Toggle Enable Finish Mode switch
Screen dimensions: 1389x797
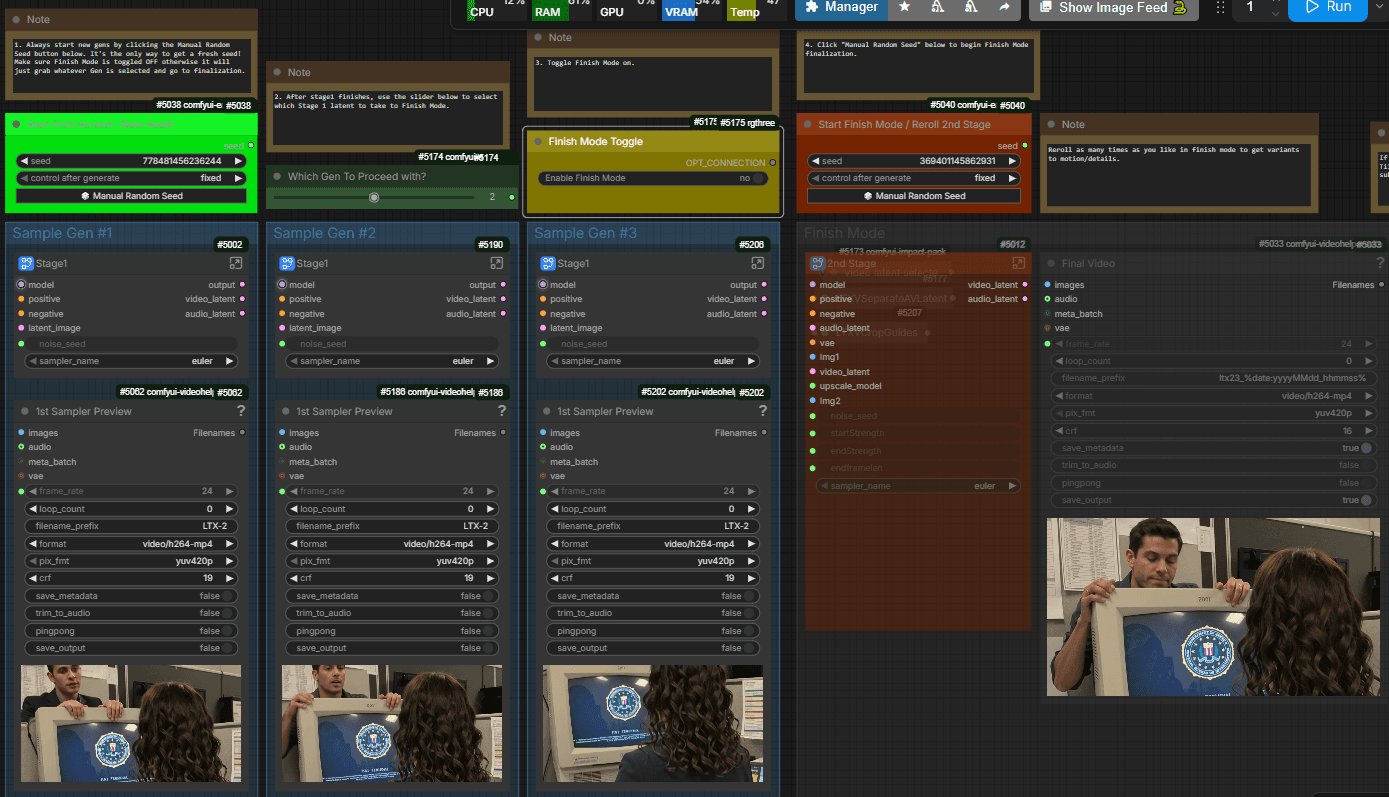click(759, 178)
